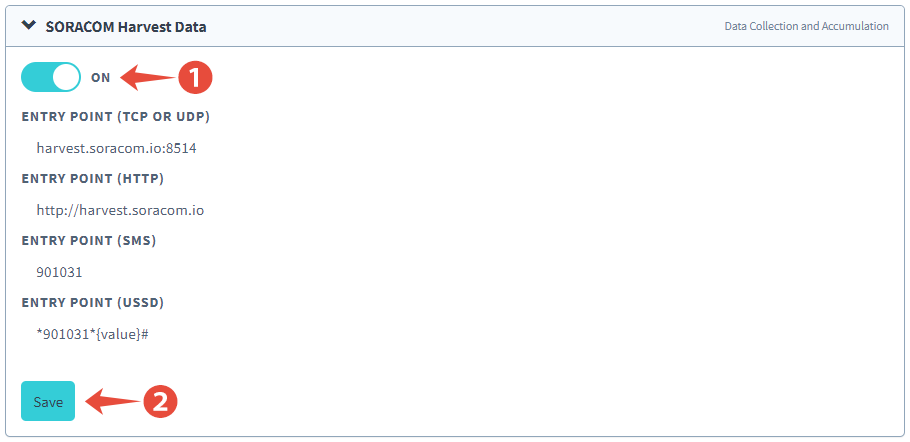Viewport: 910px width, 442px height.
Task: Click the ENTRY POINT (USSD) label
Action: click(x=92, y=302)
